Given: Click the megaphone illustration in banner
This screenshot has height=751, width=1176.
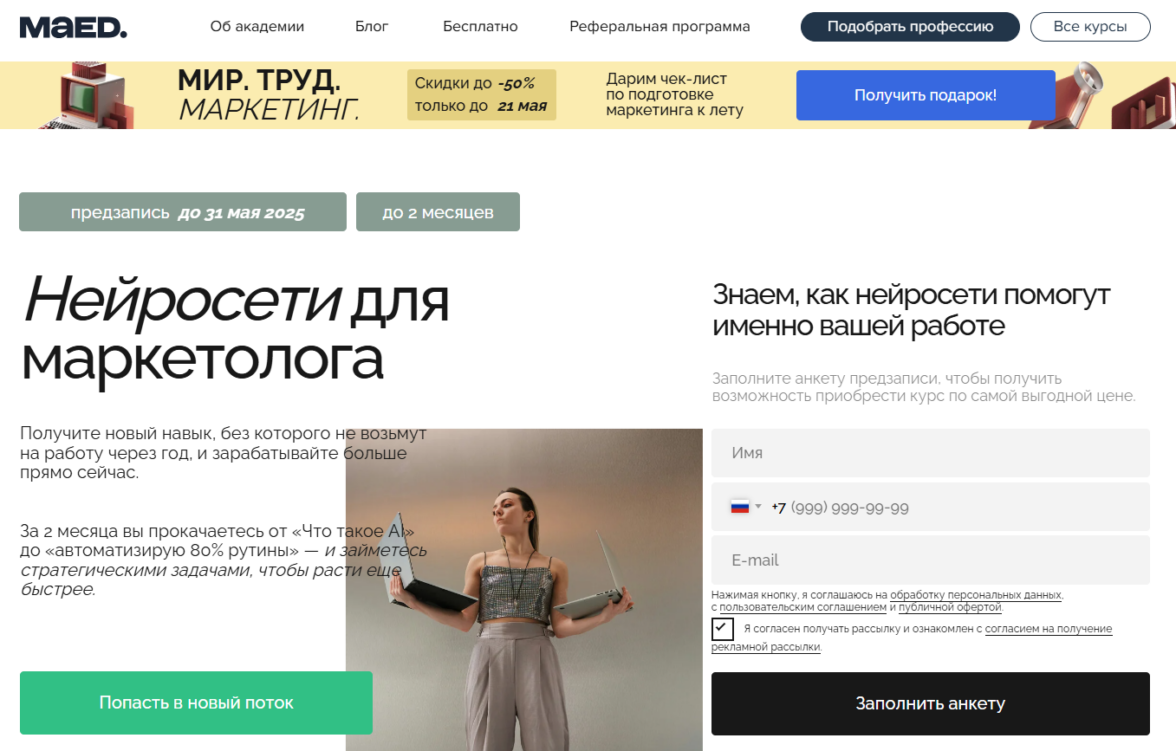Looking at the screenshot, I should (1079, 95).
